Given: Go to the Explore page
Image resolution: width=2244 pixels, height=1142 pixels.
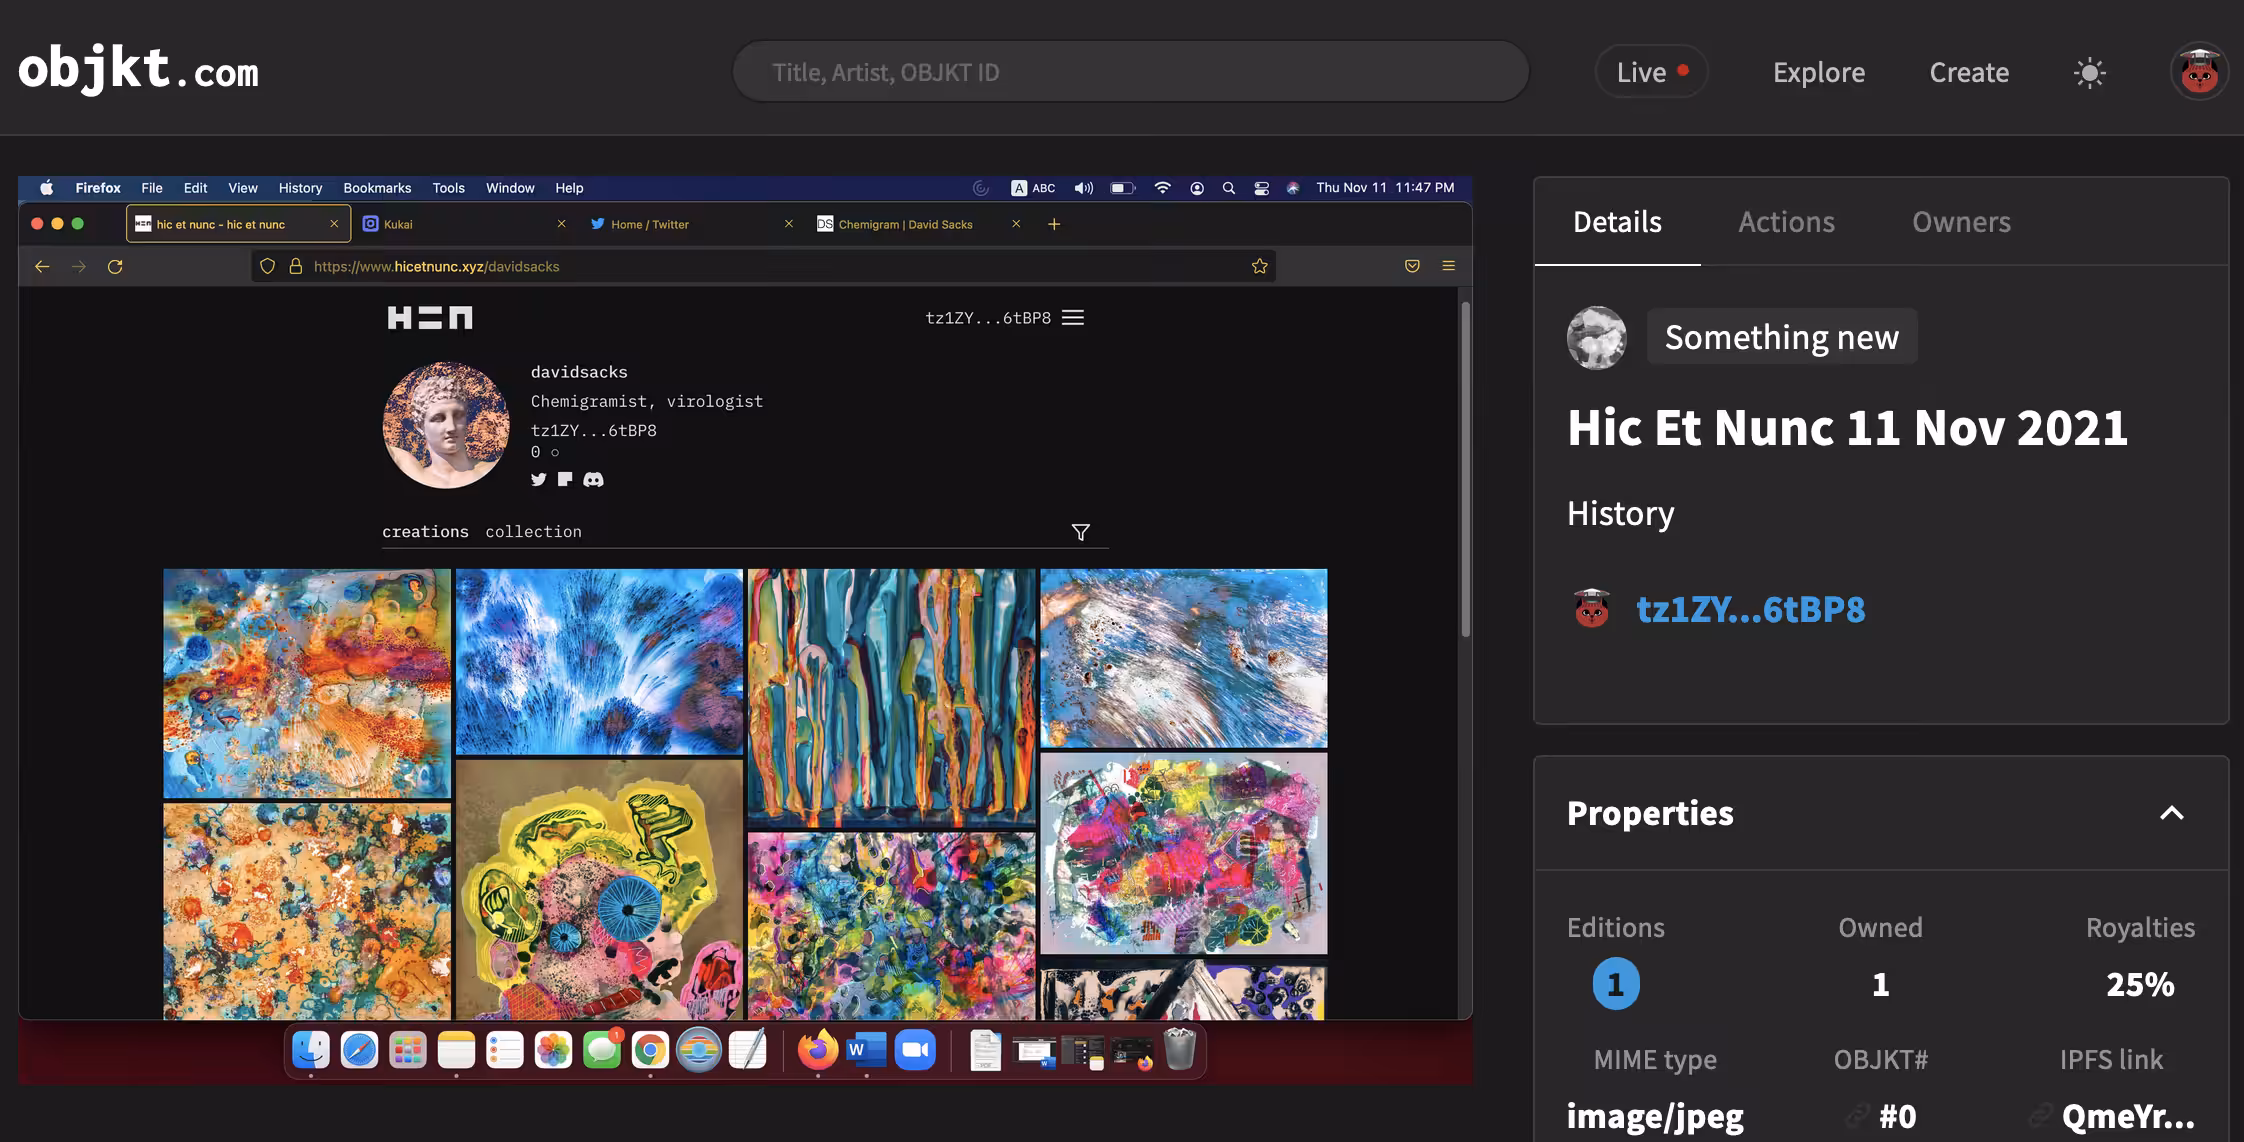Looking at the screenshot, I should point(1818,72).
